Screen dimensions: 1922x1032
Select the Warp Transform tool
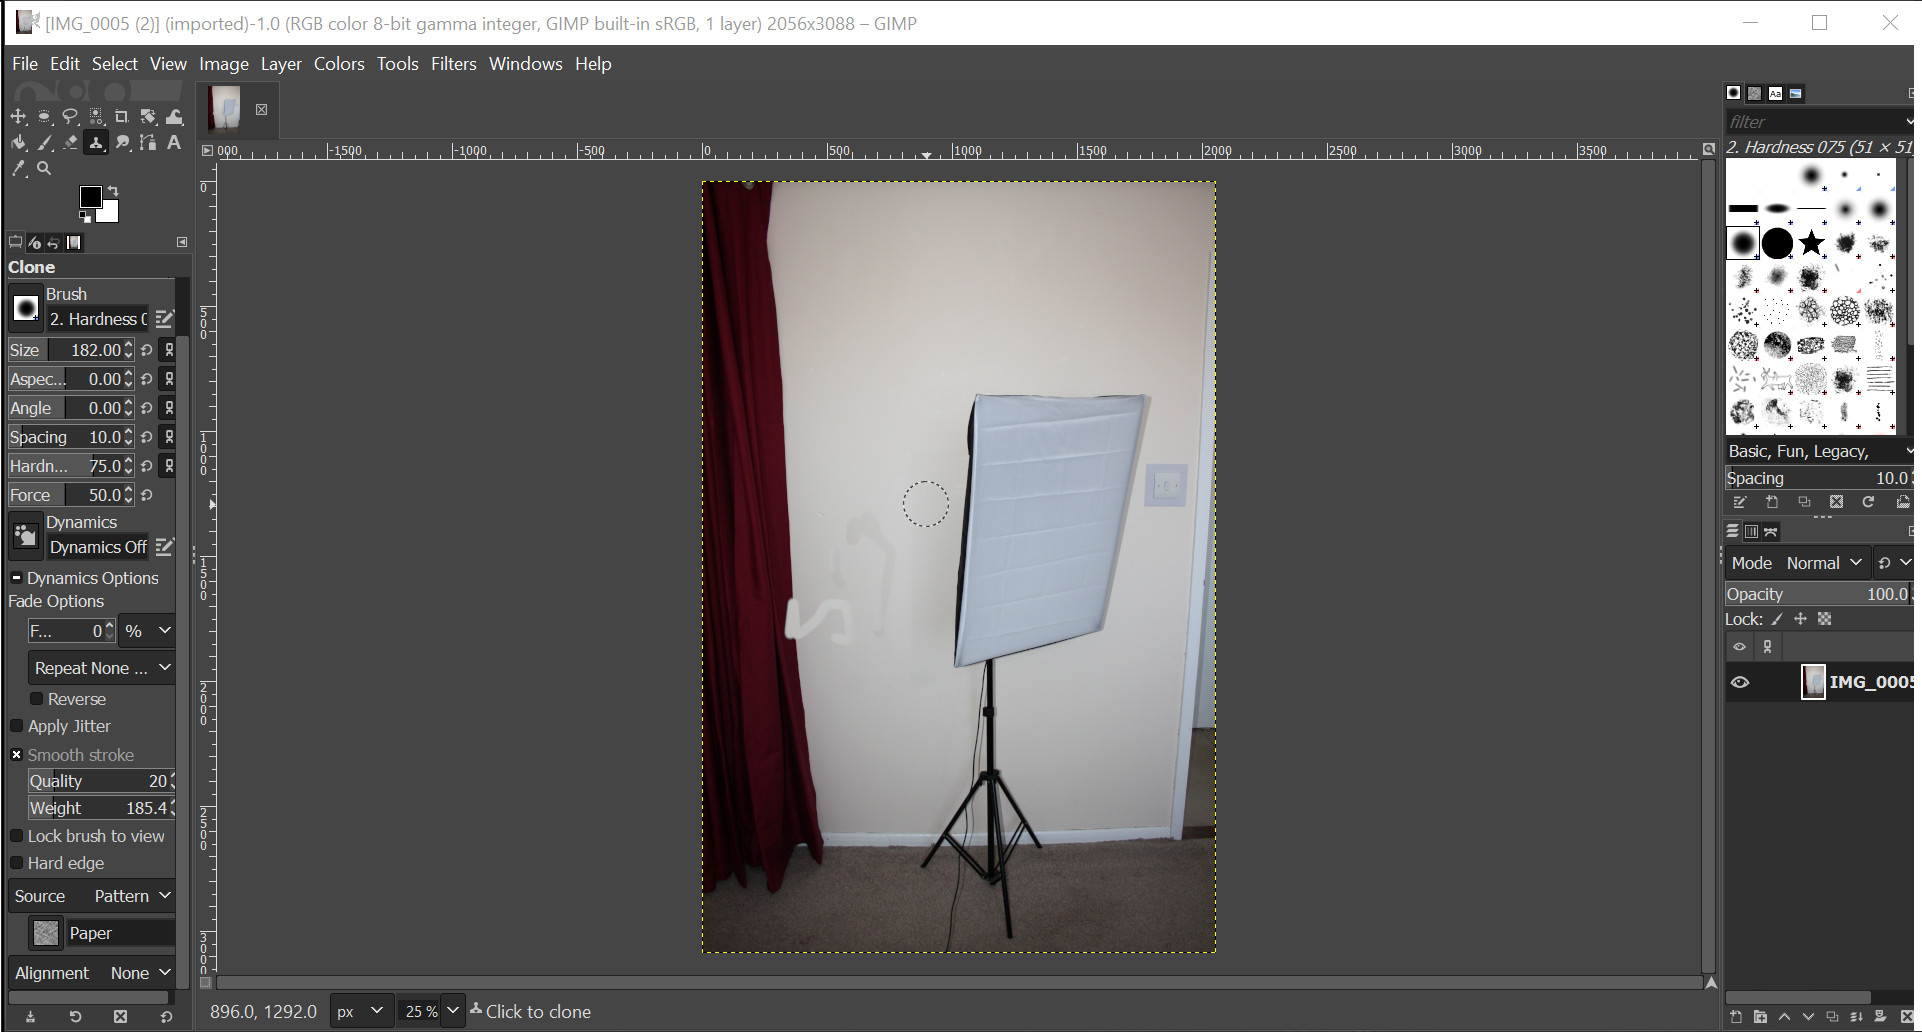click(x=174, y=117)
